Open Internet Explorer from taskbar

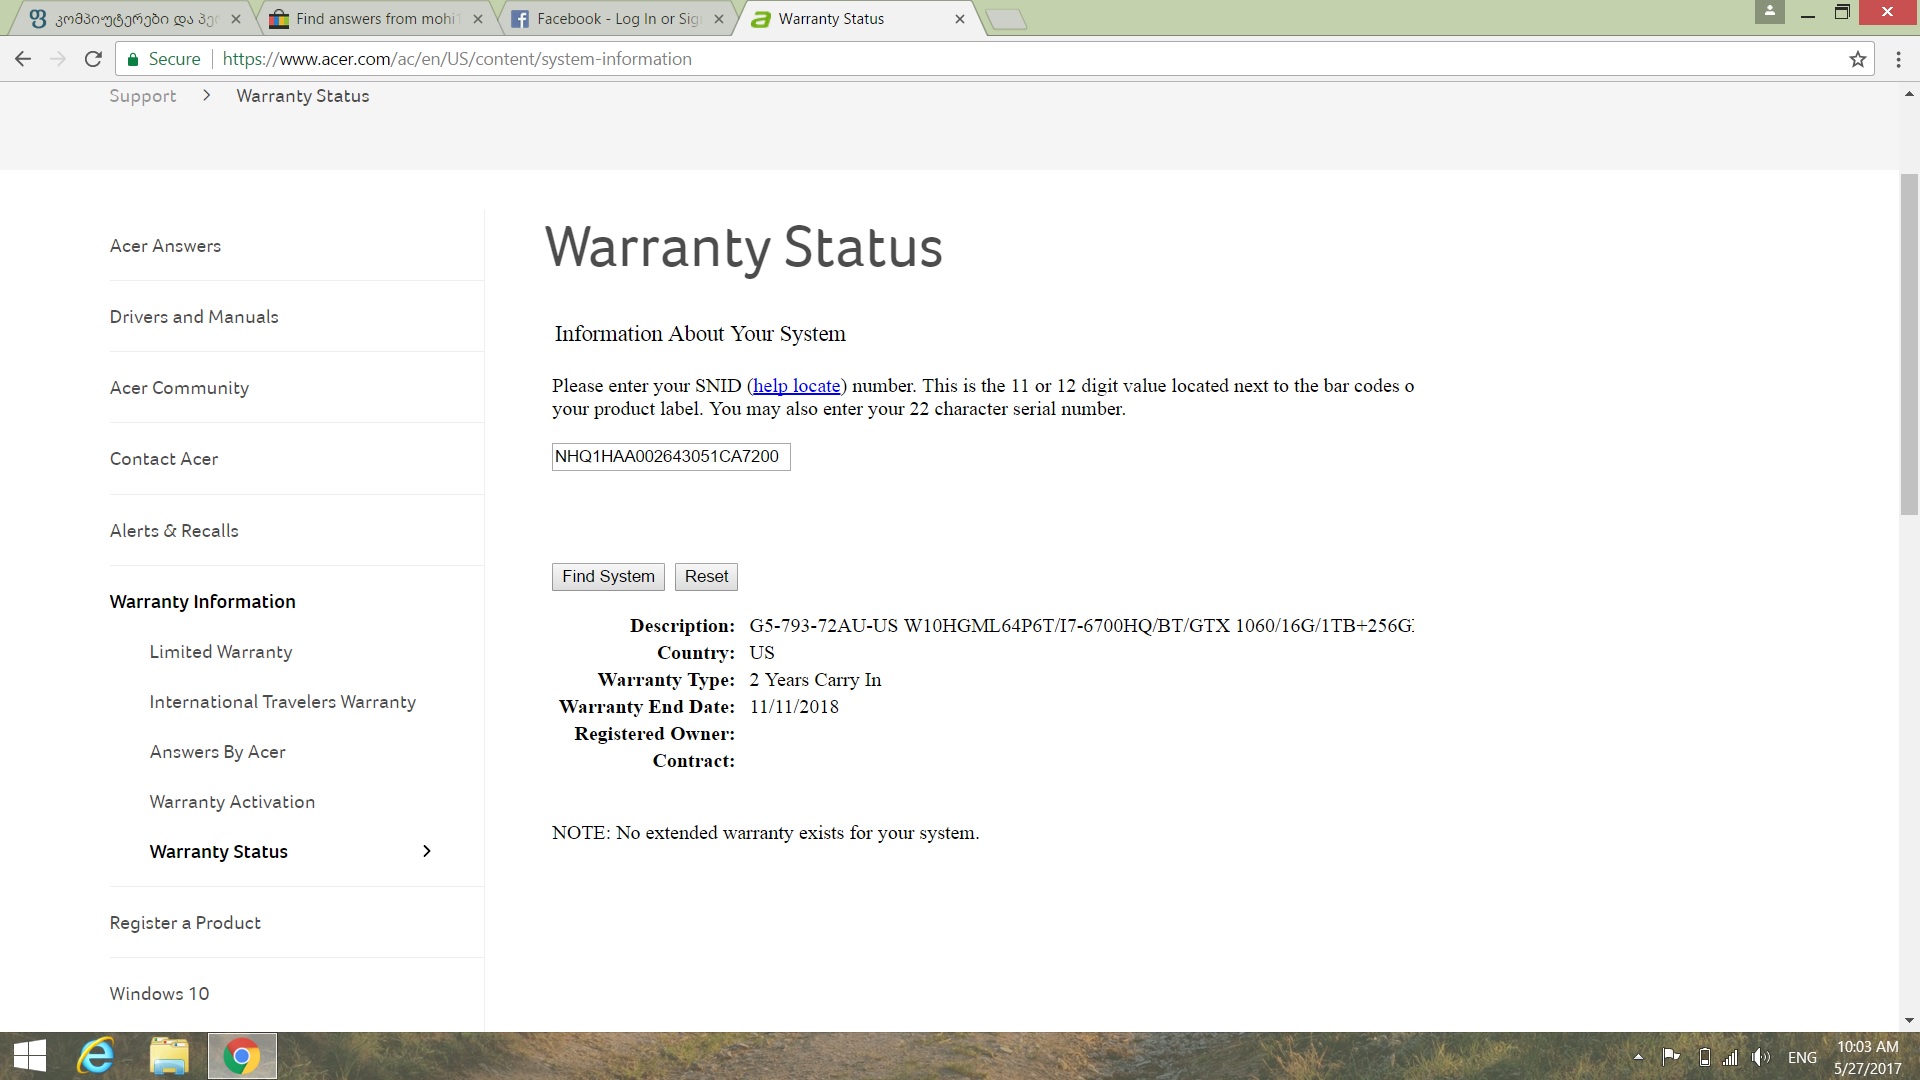96,1056
